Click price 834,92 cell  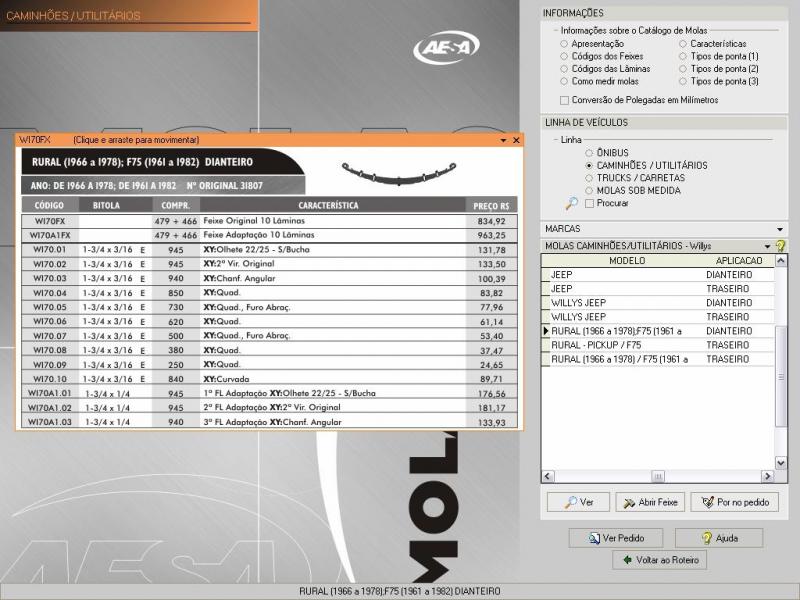pos(491,221)
